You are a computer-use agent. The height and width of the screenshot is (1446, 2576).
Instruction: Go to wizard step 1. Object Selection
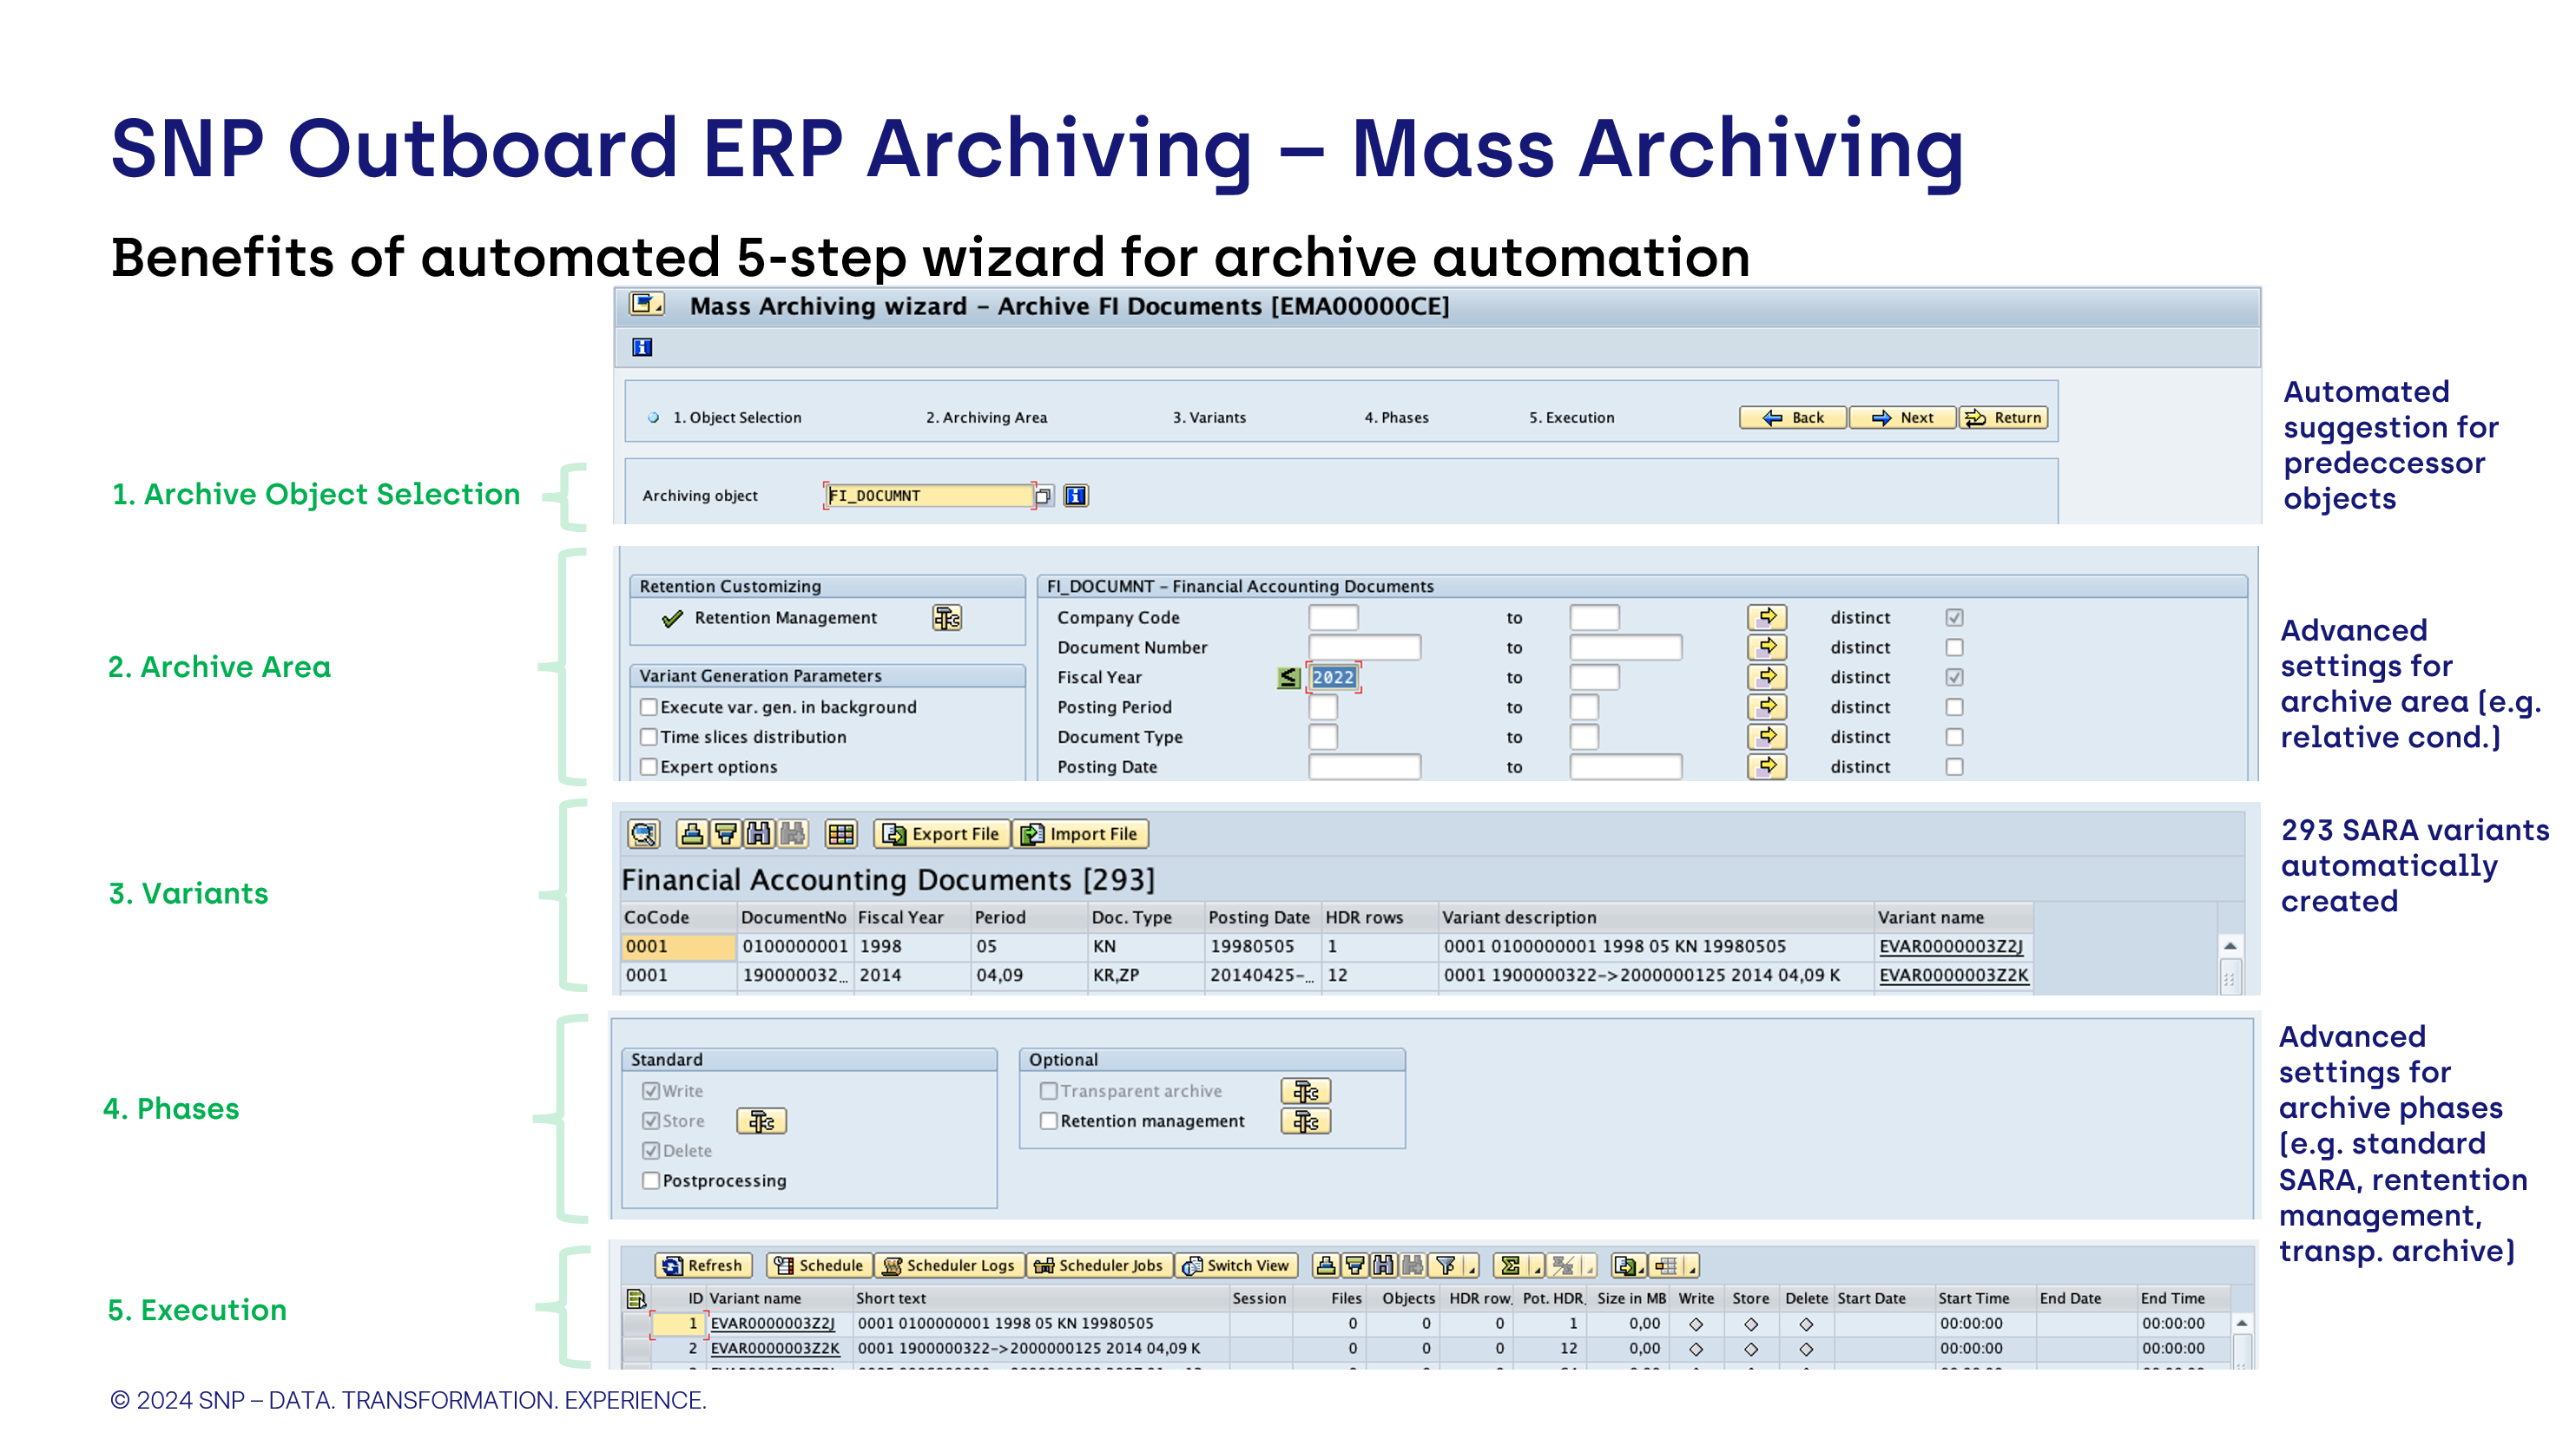point(736,418)
